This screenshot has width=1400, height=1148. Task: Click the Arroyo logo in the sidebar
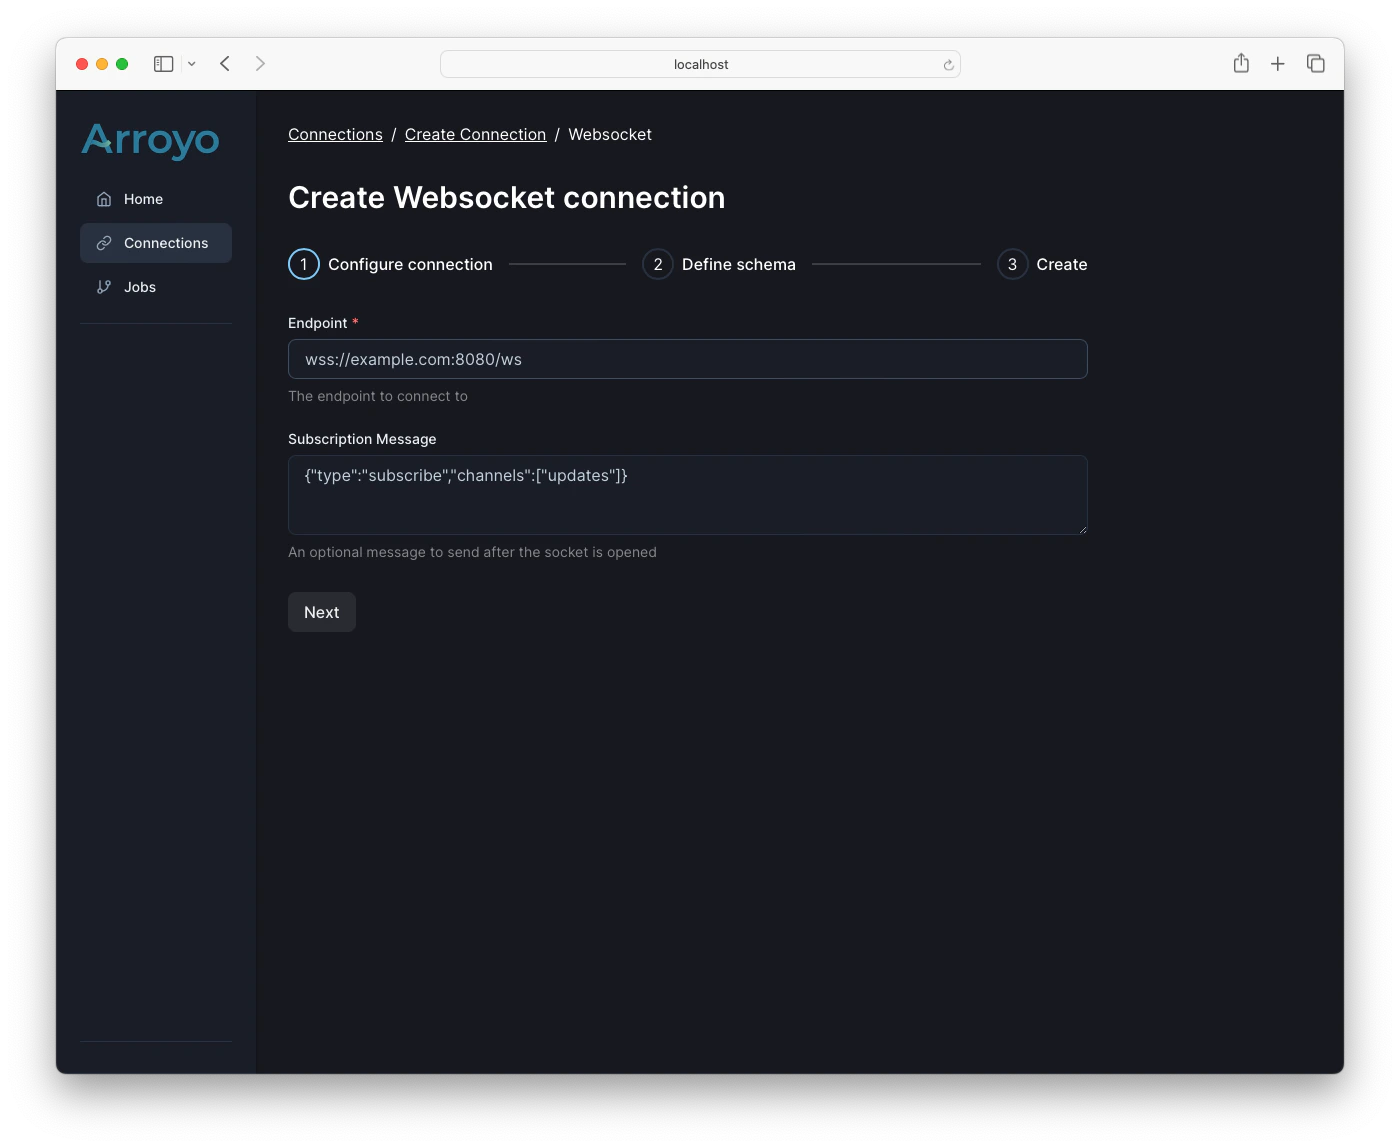tap(150, 141)
